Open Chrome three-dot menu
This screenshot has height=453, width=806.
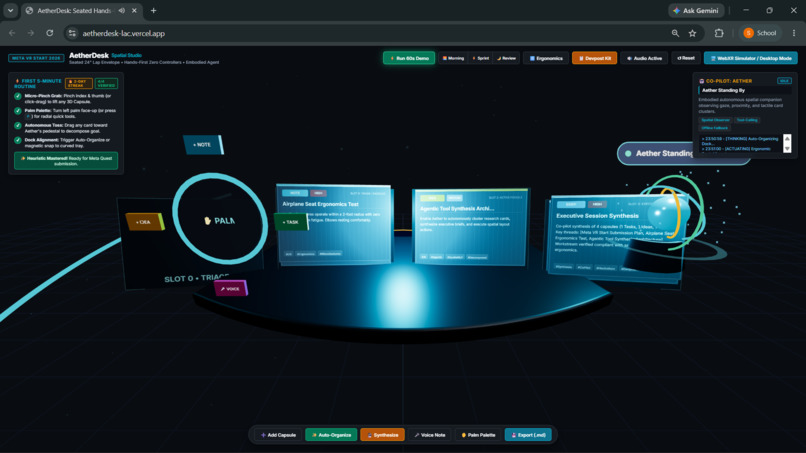(794, 33)
